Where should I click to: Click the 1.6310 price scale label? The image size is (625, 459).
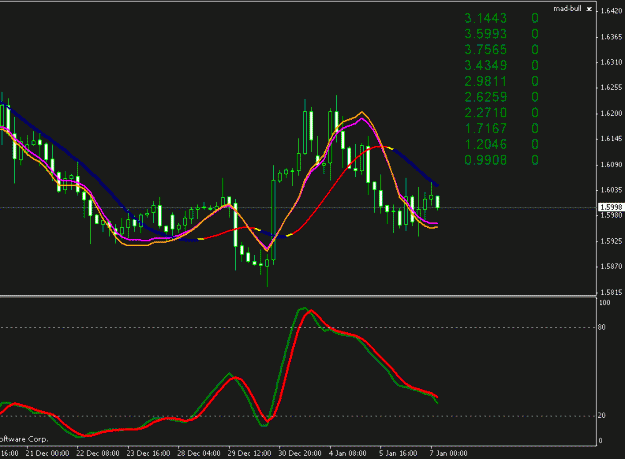pyautogui.click(x=611, y=62)
